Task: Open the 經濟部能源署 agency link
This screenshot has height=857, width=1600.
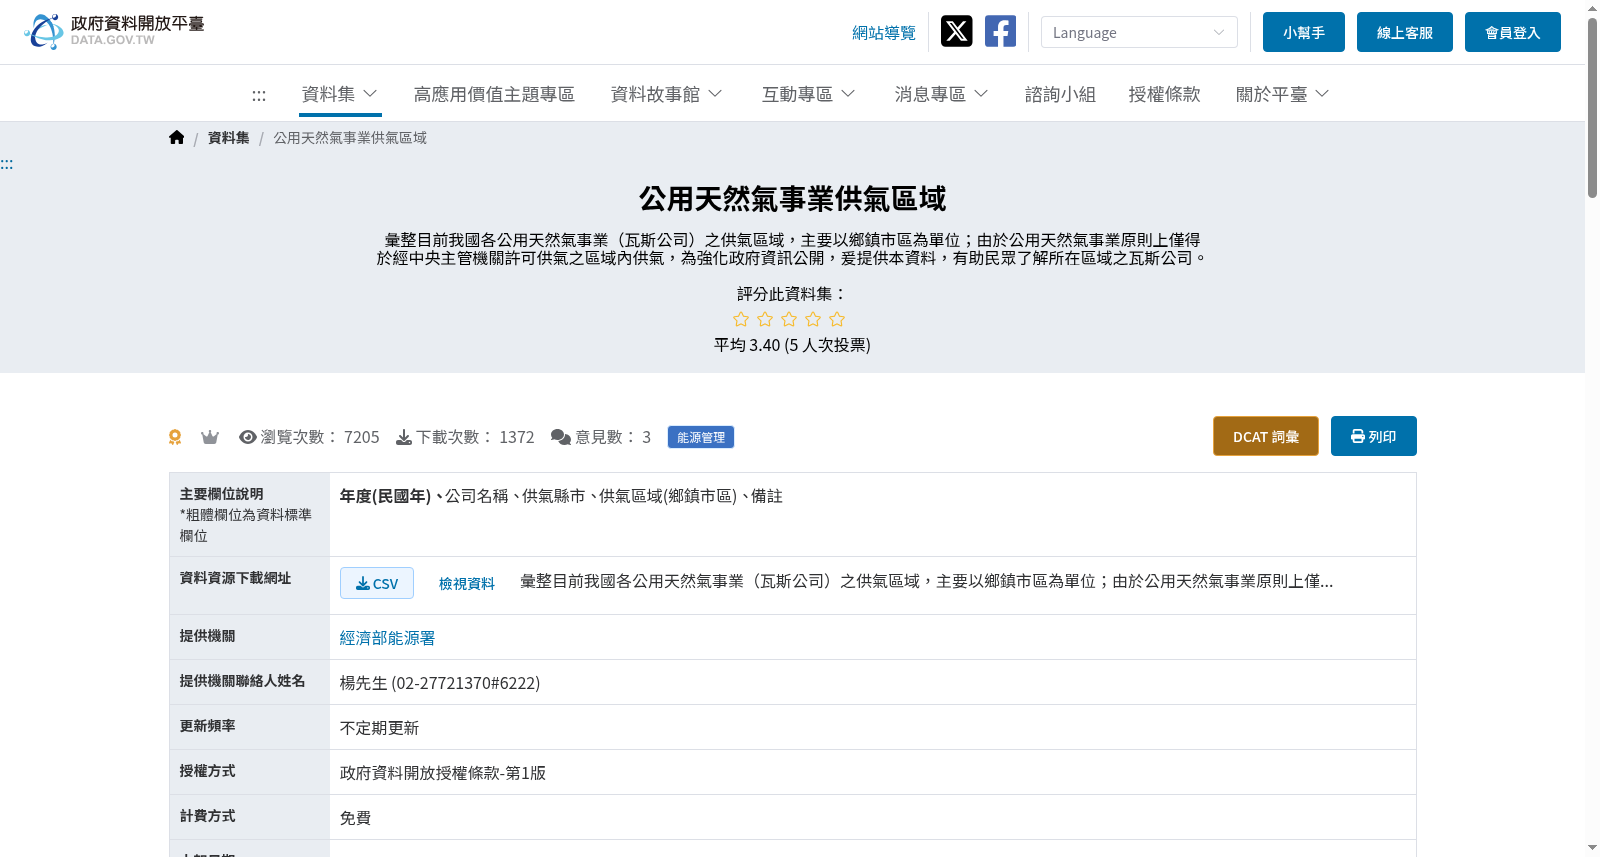Action: [387, 638]
